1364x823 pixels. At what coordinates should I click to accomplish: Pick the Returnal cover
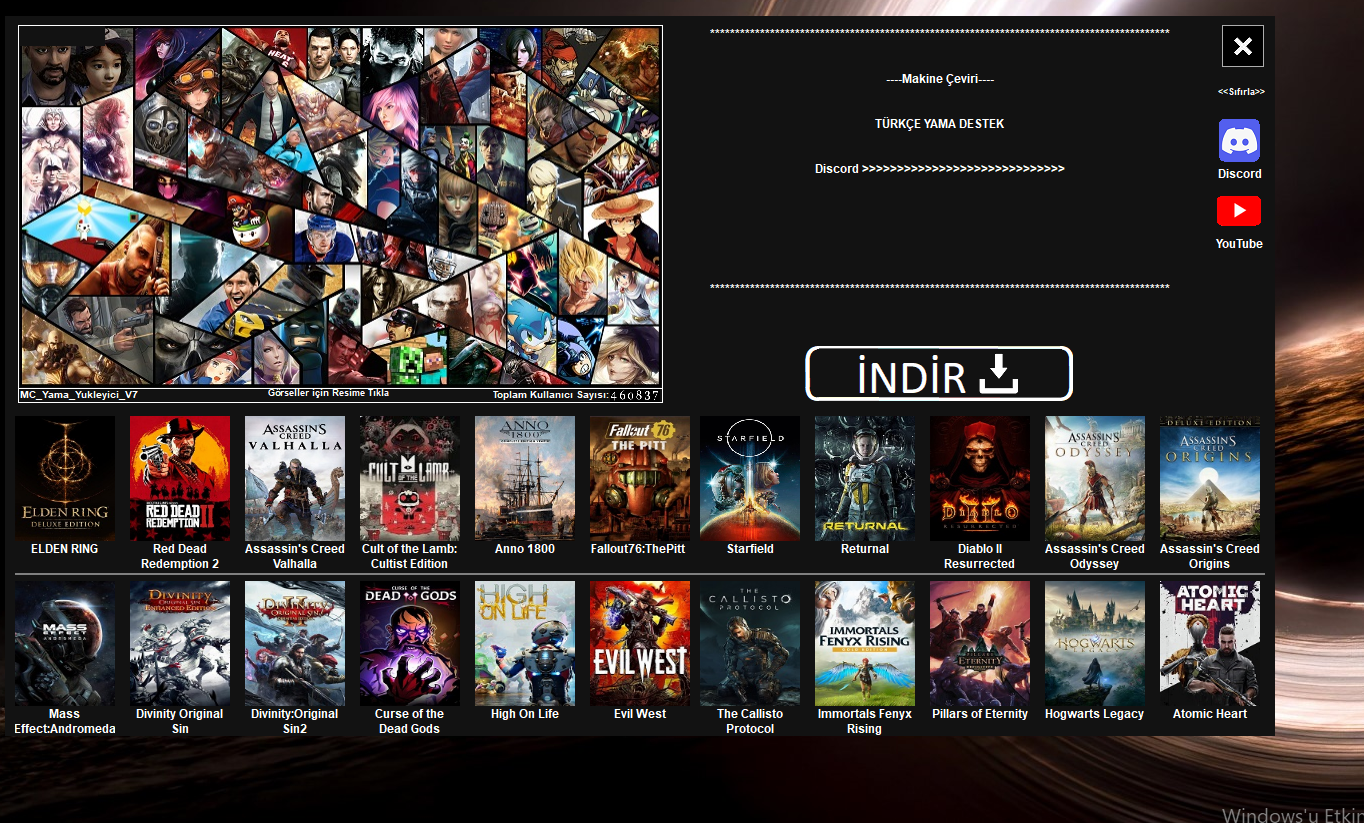(x=865, y=479)
